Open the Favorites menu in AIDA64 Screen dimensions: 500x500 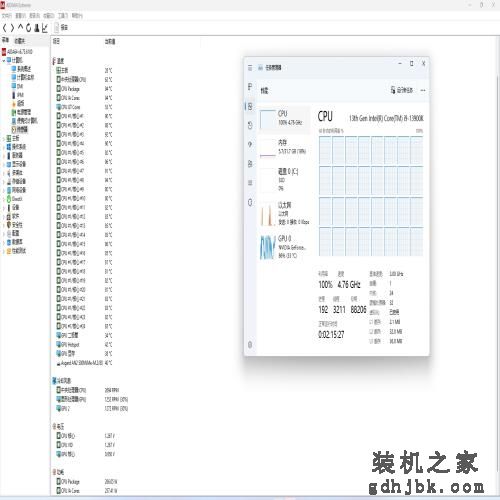click(x=49, y=16)
